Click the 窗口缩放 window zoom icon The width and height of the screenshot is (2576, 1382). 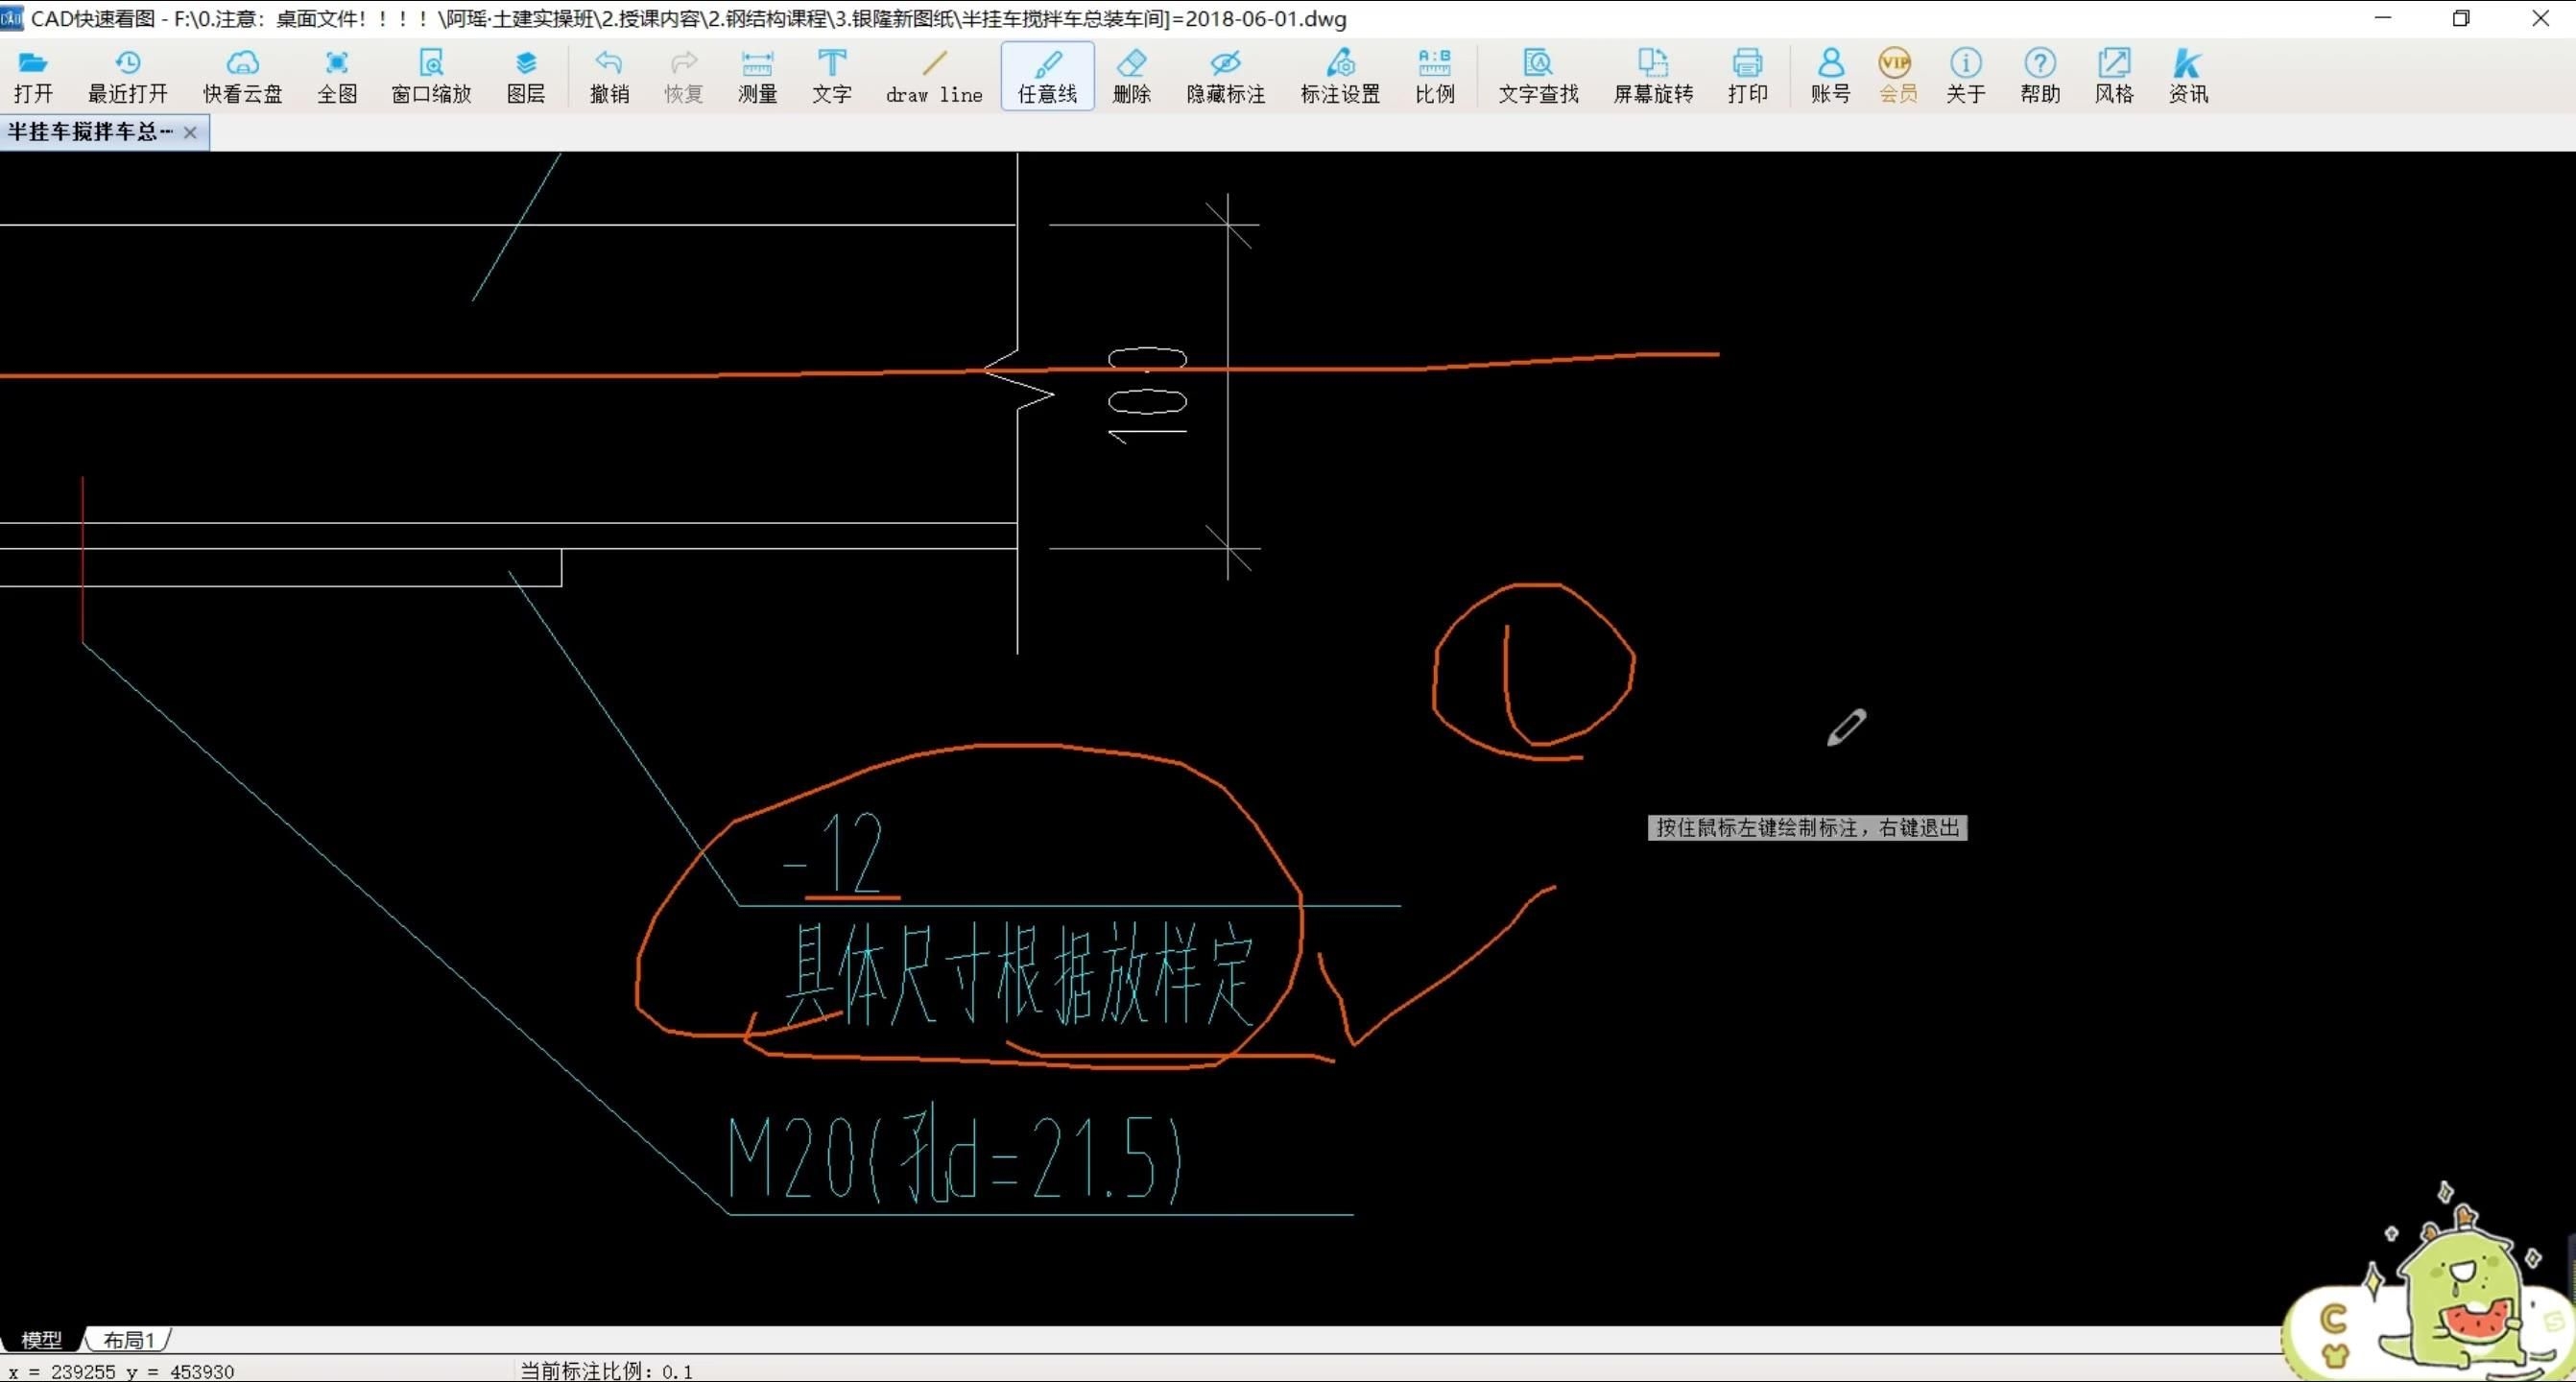[430, 75]
